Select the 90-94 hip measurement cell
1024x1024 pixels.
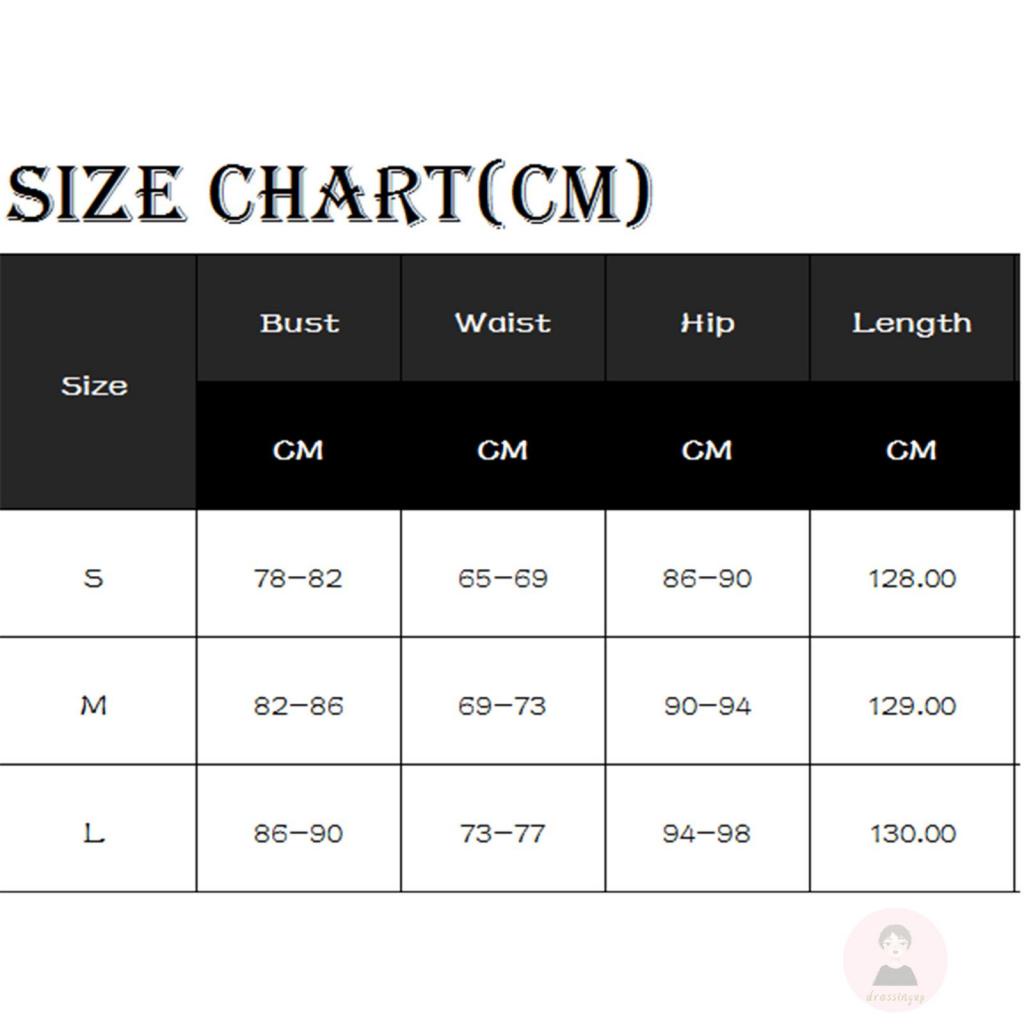(707, 706)
